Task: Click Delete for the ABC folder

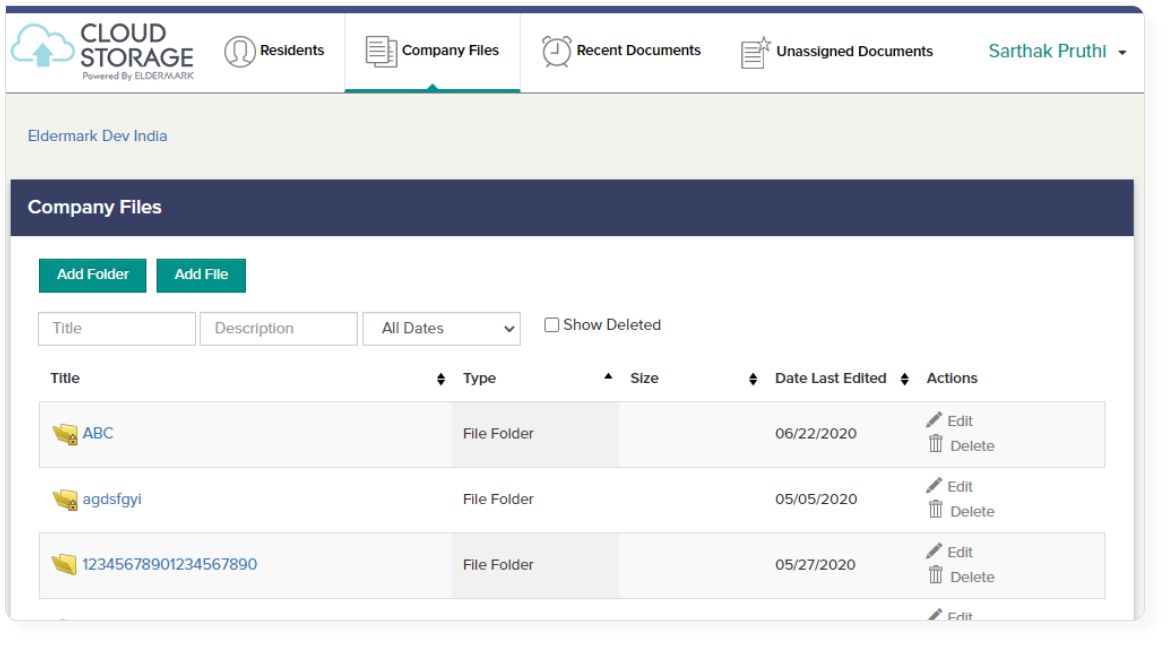Action: 972,446
